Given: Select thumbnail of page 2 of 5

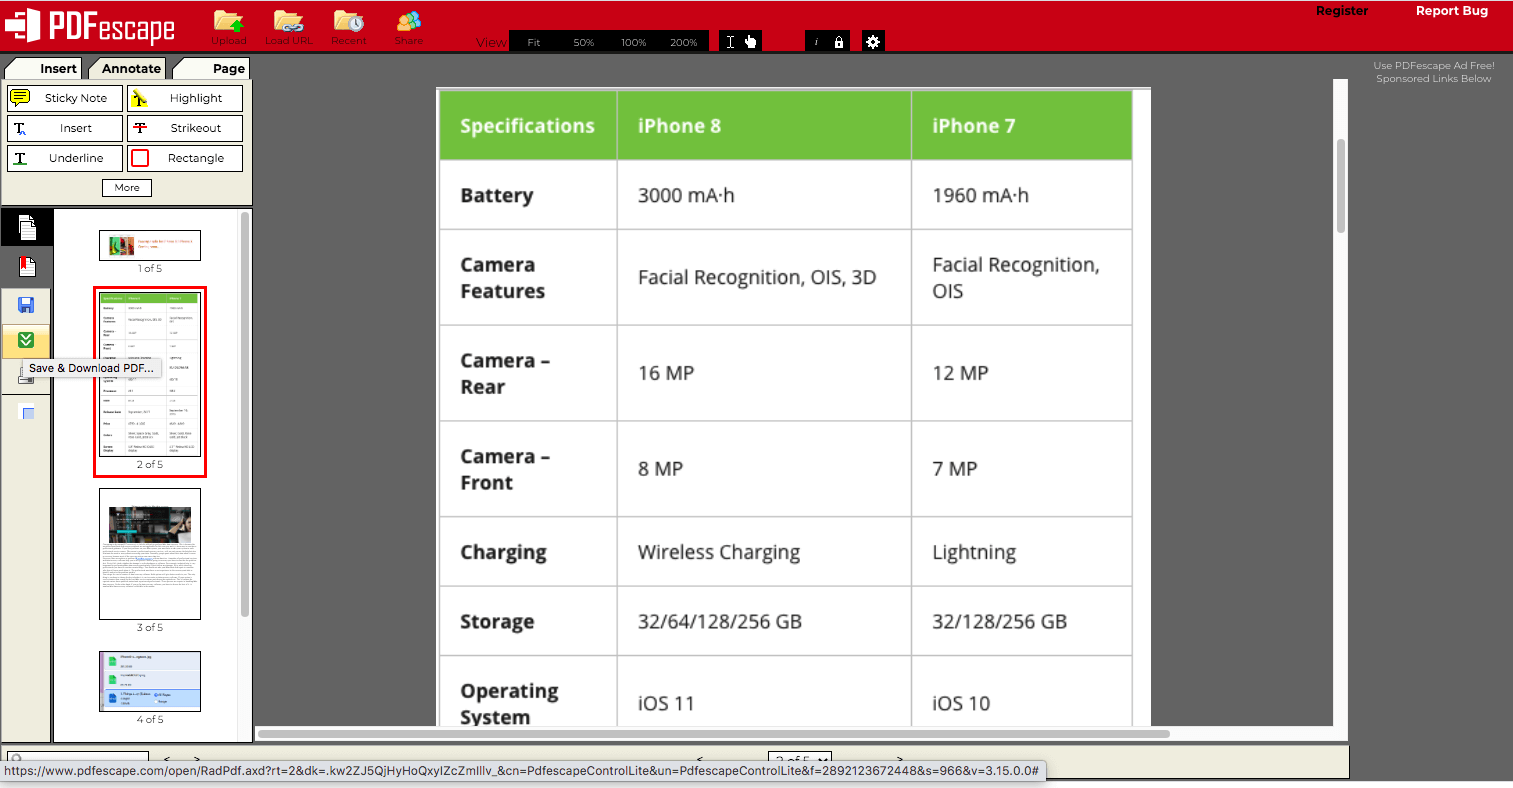Looking at the screenshot, I should (150, 376).
